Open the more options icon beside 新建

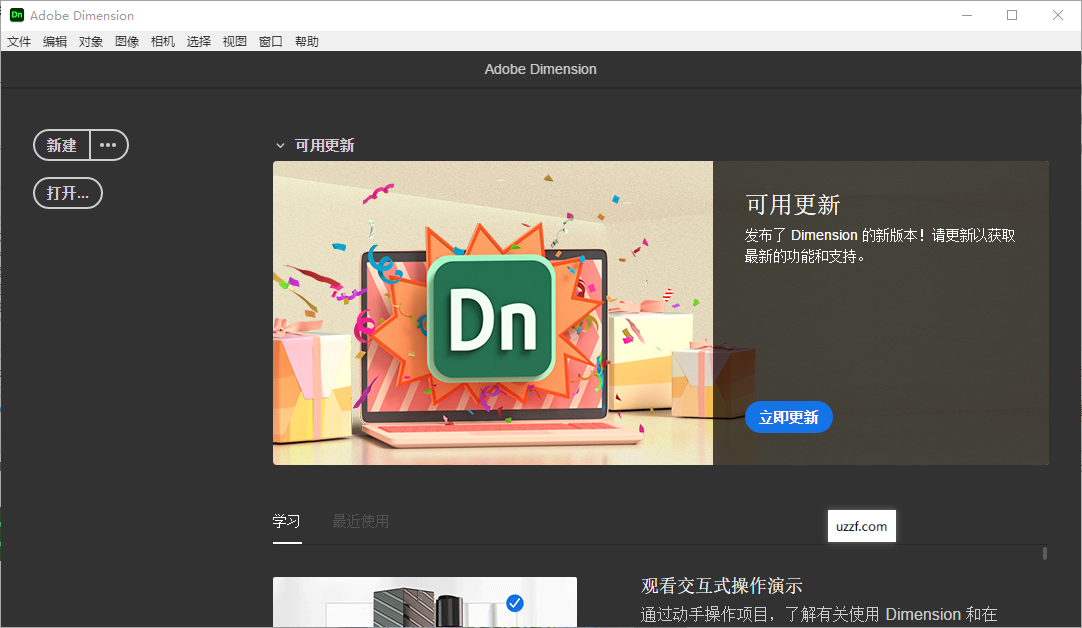point(108,145)
